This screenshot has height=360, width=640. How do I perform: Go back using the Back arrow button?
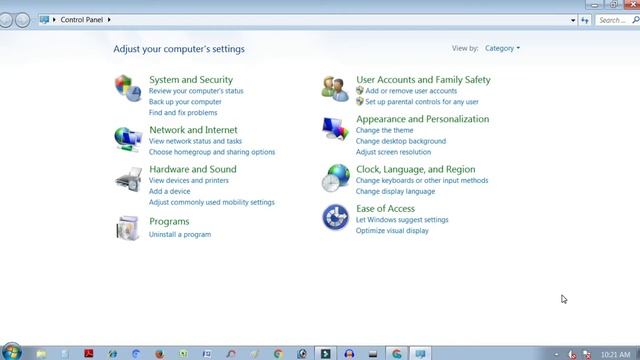[6, 20]
